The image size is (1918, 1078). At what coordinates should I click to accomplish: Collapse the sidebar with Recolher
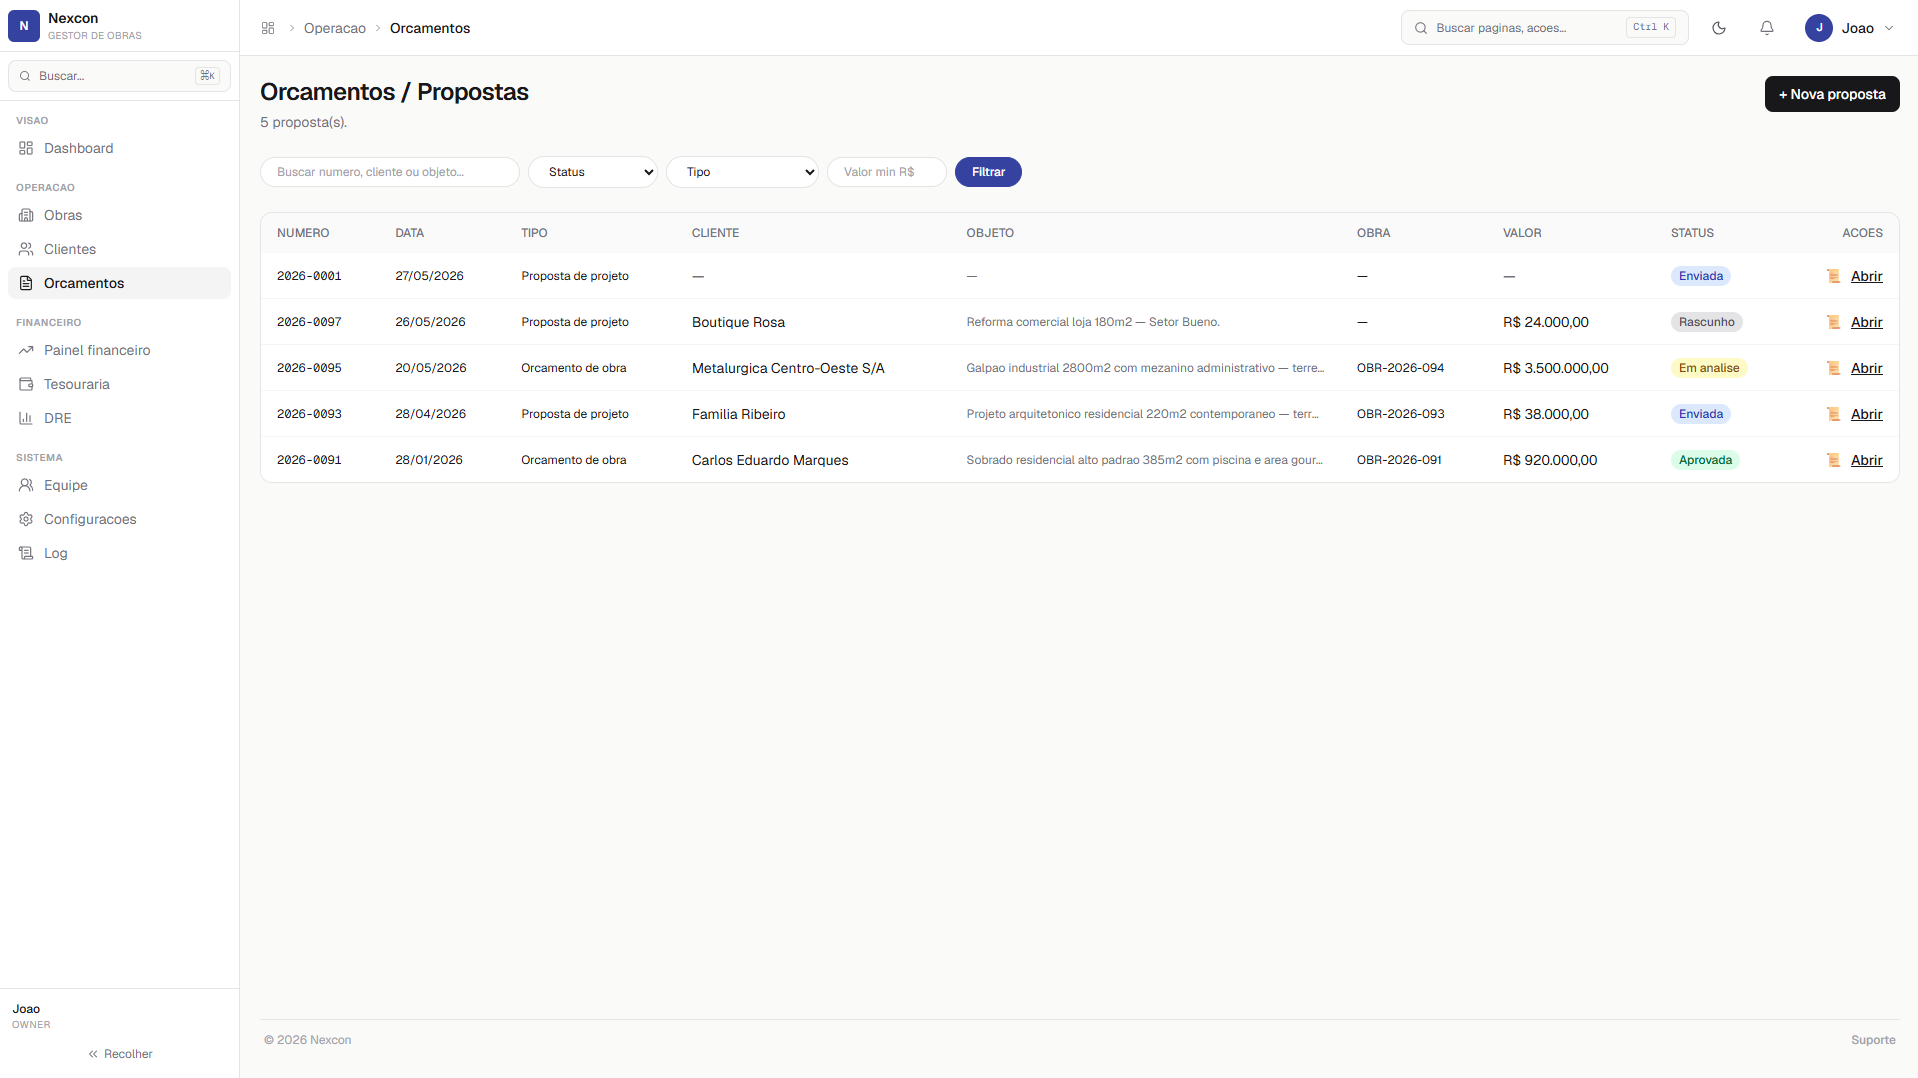120,1054
